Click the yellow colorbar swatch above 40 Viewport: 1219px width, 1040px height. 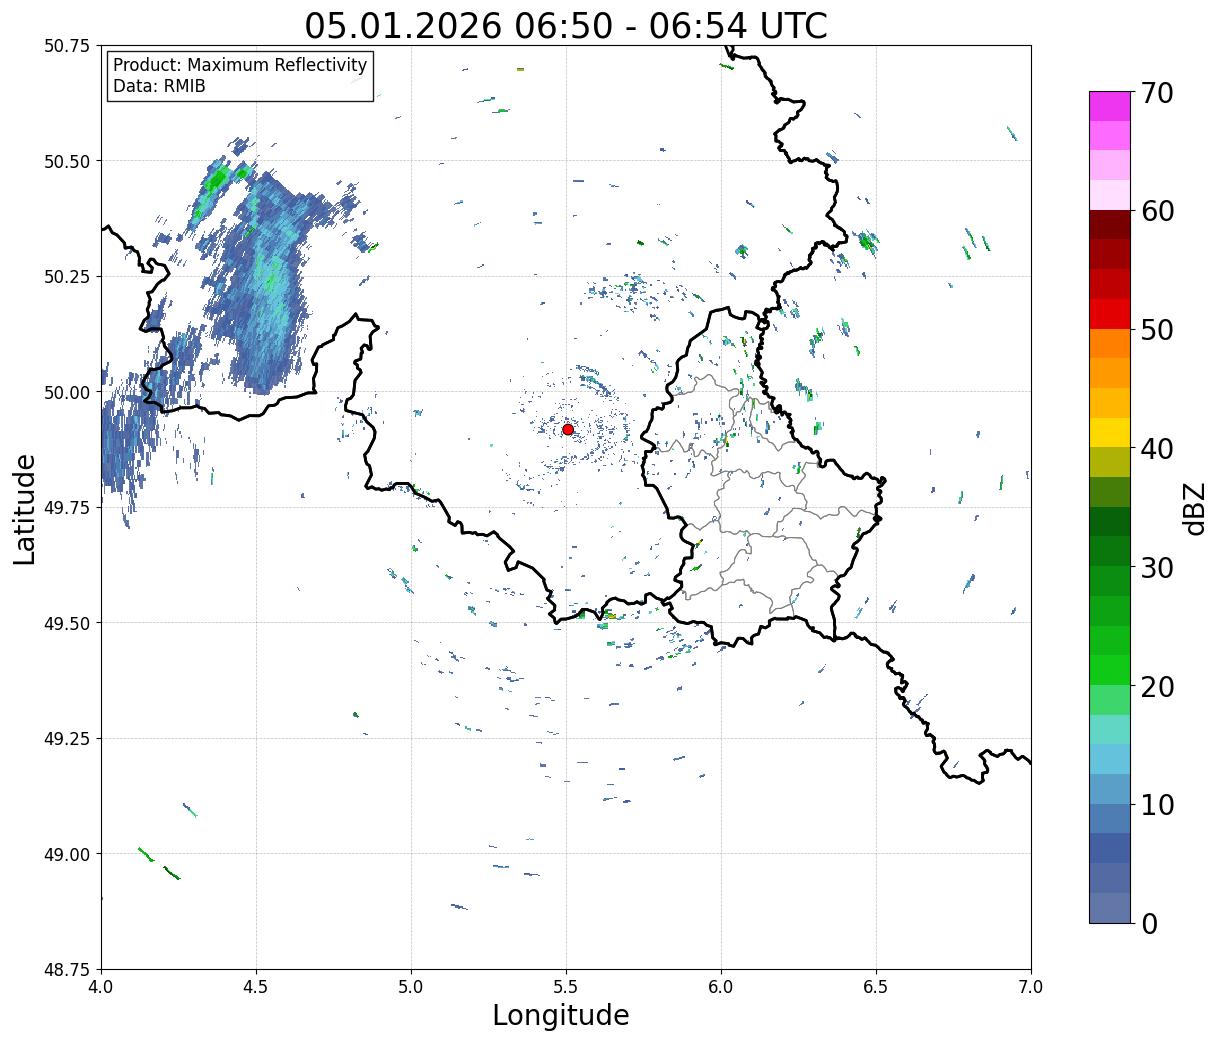coord(1110,432)
